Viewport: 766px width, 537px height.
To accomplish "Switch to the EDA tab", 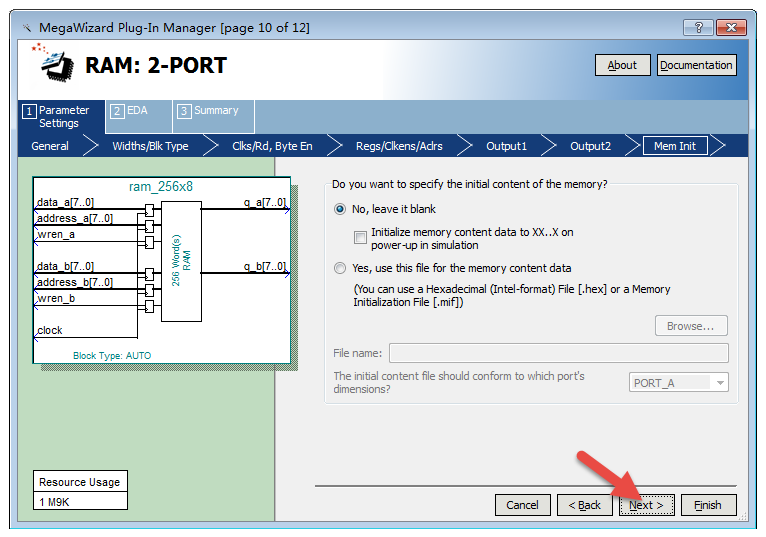I will [x=139, y=116].
